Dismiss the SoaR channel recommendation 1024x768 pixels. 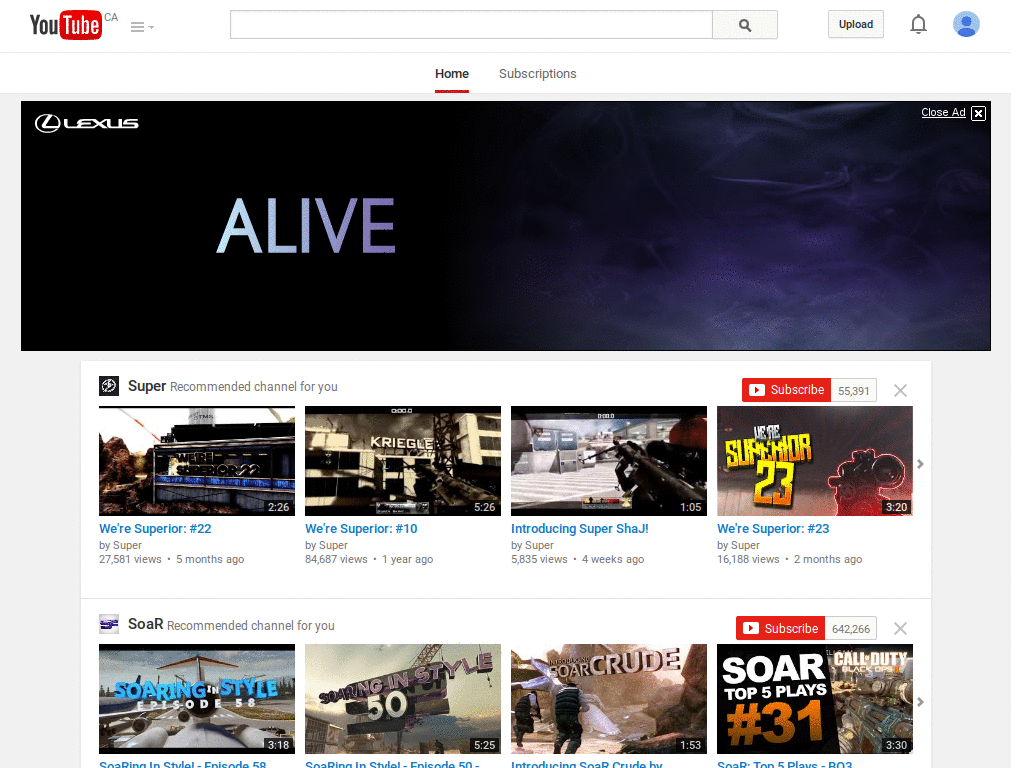pos(900,628)
